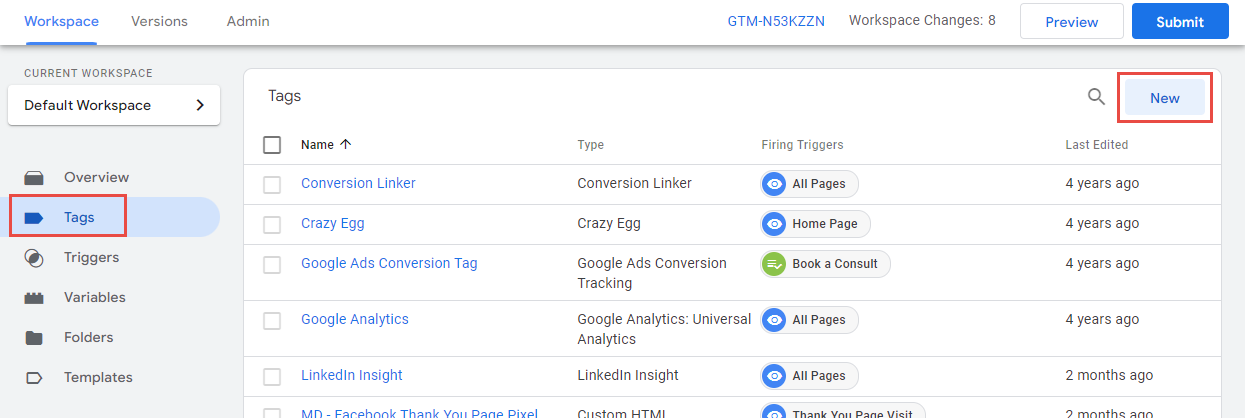Switch to the Versions tab
The height and width of the screenshot is (418, 1245).
click(x=158, y=21)
